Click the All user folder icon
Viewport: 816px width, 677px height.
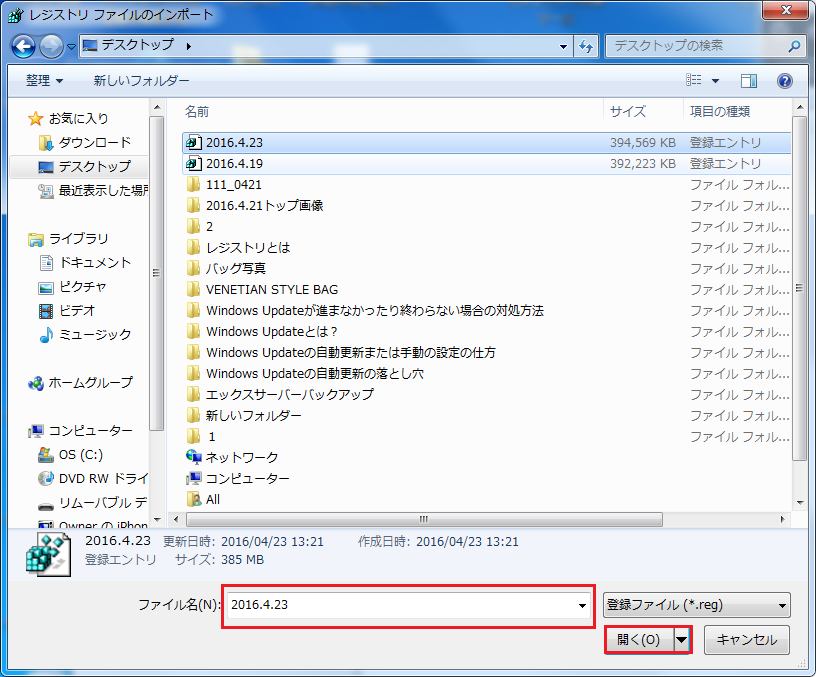pyautogui.click(x=194, y=500)
